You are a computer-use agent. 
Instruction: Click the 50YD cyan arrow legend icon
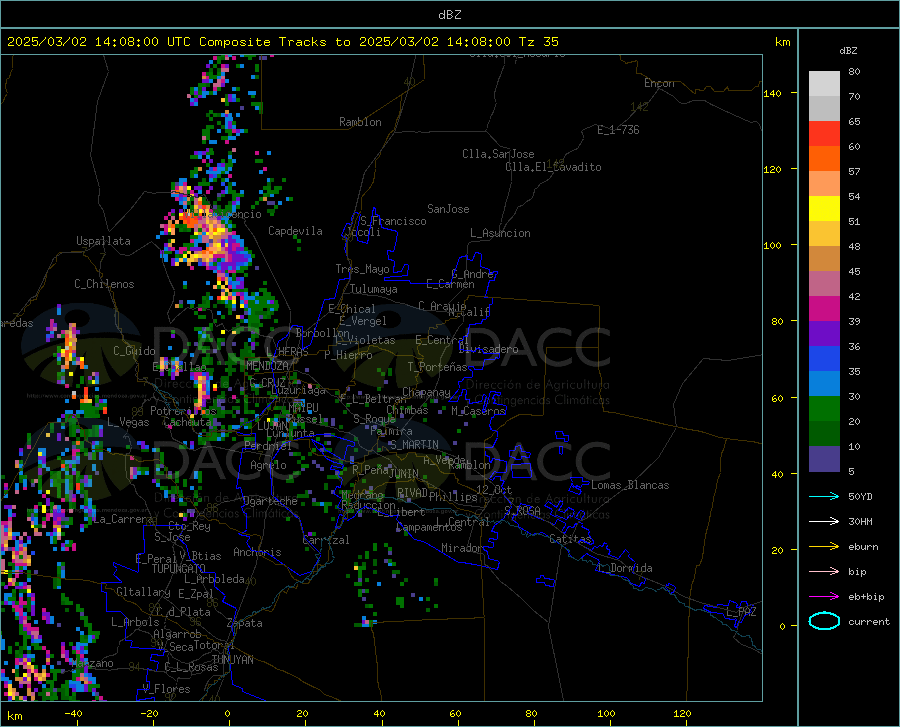824,496
